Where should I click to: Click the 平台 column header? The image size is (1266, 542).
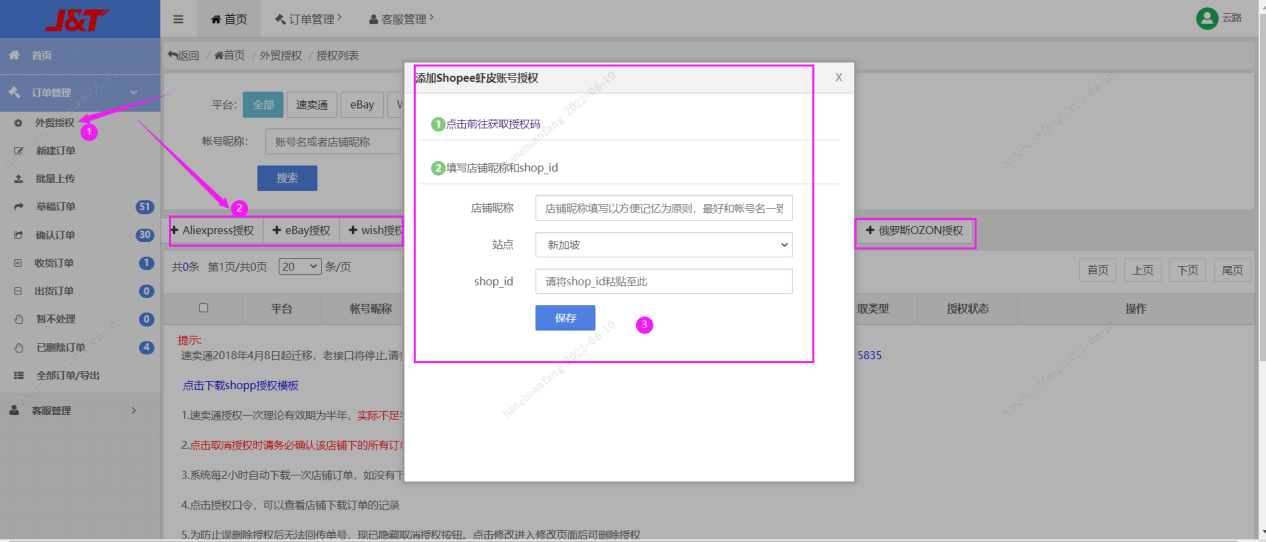click(x=282, y=308)
